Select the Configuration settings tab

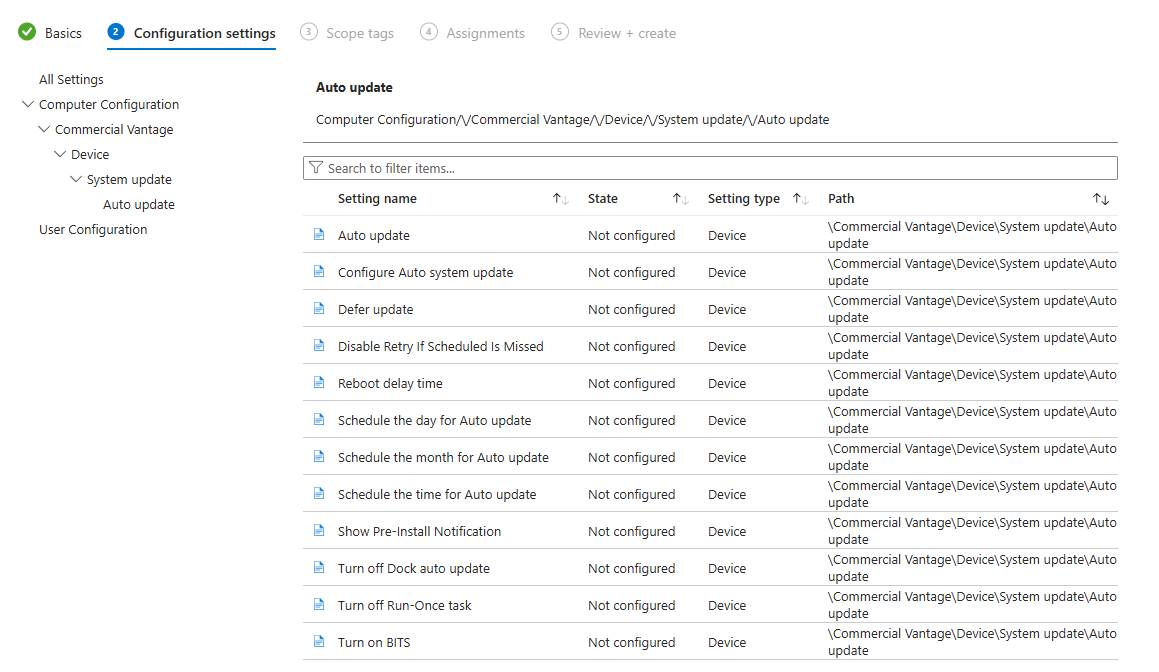click(204, 33)
